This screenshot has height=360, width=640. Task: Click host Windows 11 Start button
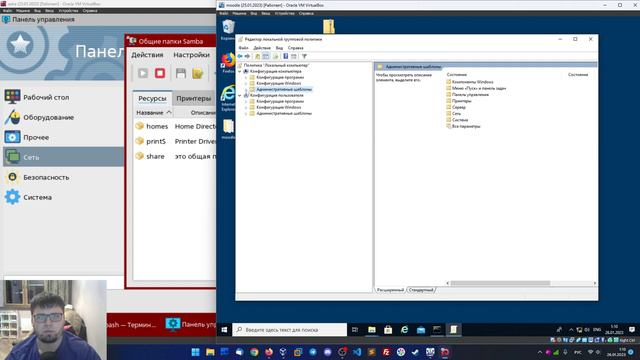click(x=195, y=352)
